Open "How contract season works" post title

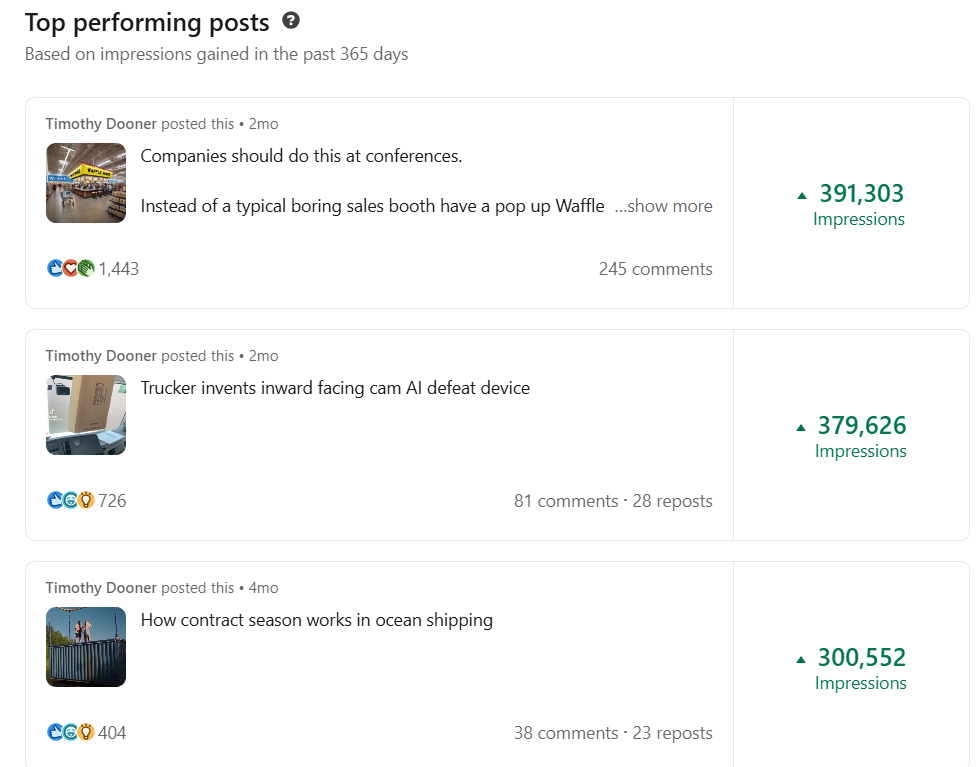pos(316,620)
